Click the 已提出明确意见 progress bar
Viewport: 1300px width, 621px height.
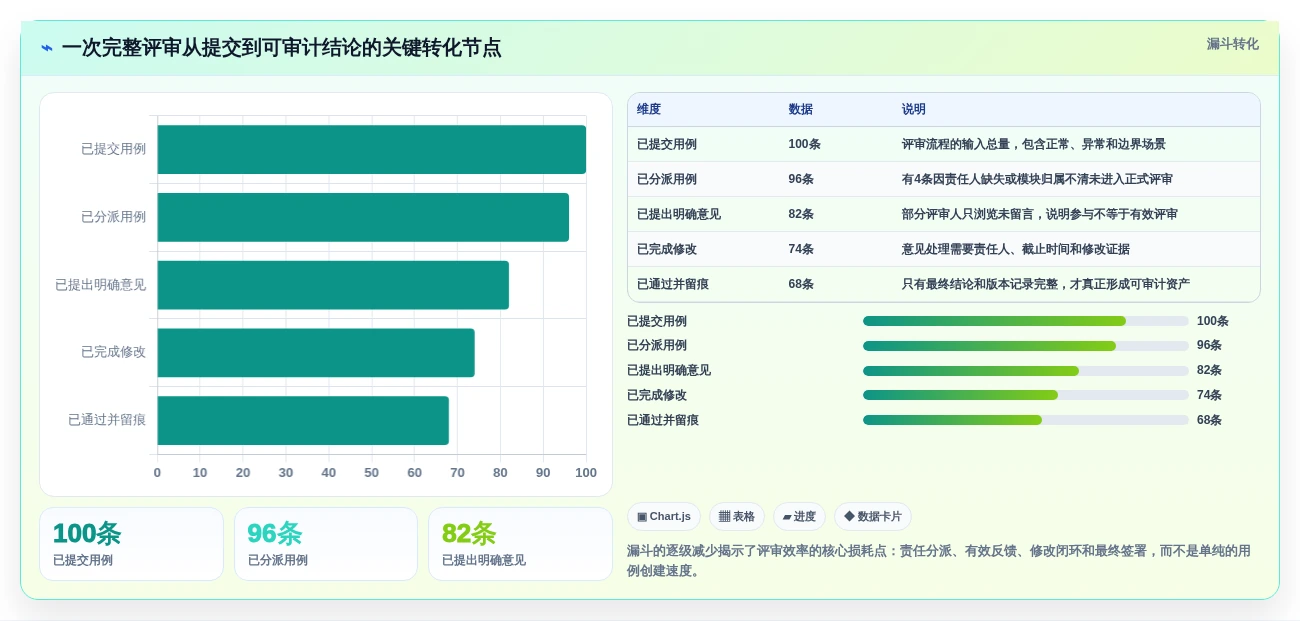pos(1026,371)
